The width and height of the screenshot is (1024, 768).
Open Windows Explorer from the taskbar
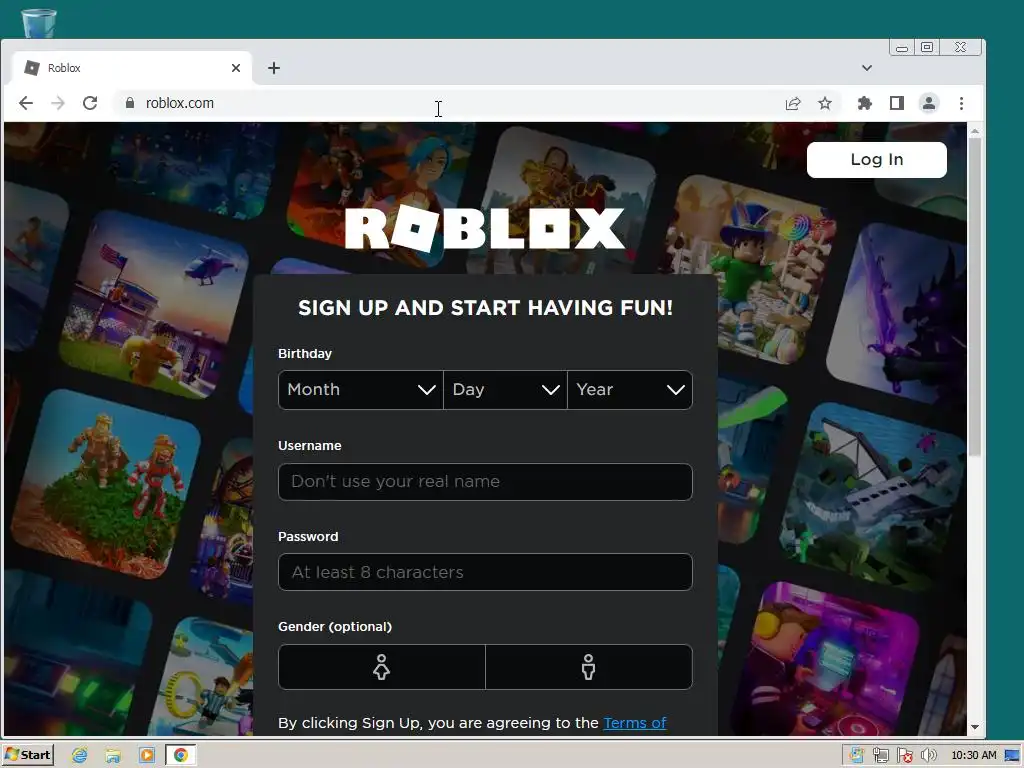click(113, 756)
